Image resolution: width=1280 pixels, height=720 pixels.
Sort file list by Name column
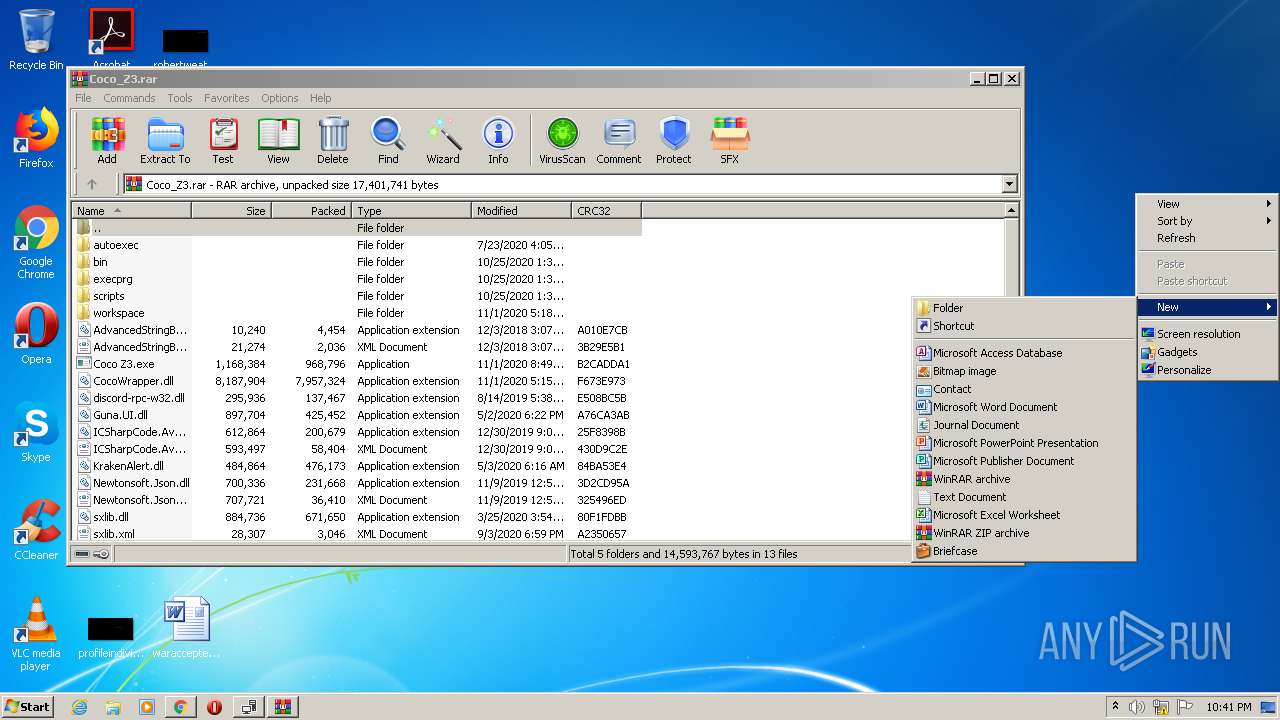132,211
